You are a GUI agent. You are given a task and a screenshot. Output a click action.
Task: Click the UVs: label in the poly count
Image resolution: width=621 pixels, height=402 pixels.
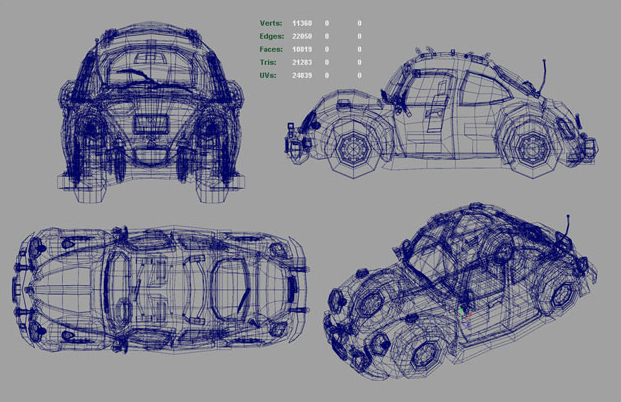268,76
